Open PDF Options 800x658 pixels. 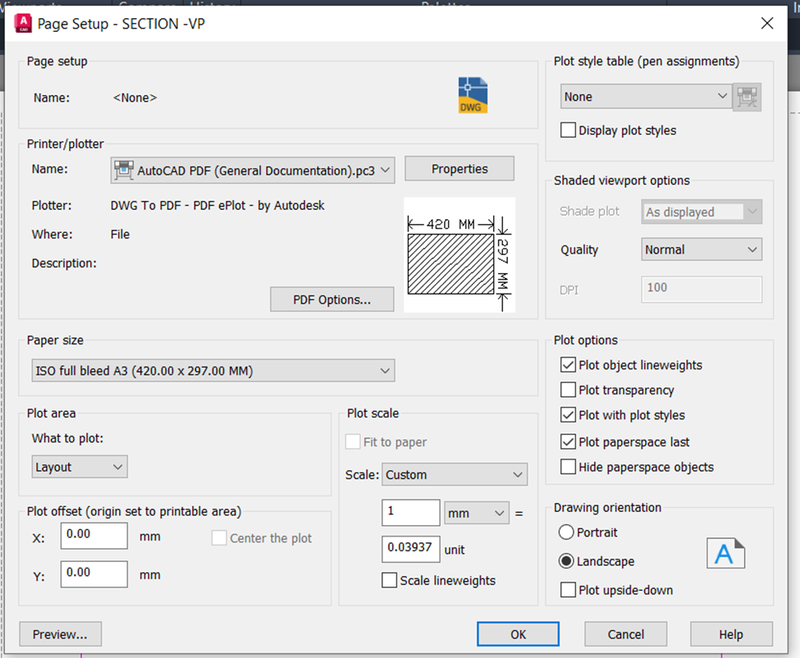(332, 299)
